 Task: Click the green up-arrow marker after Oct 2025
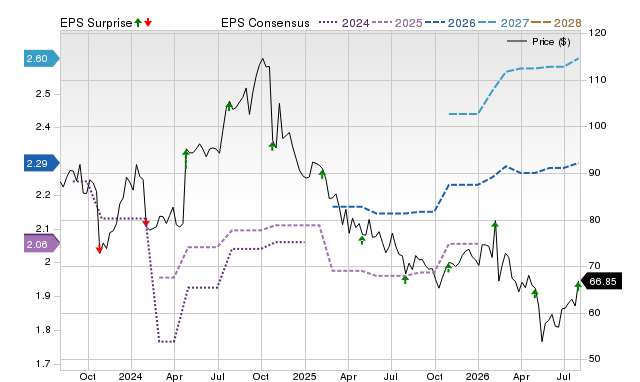[x=448, y=268]
